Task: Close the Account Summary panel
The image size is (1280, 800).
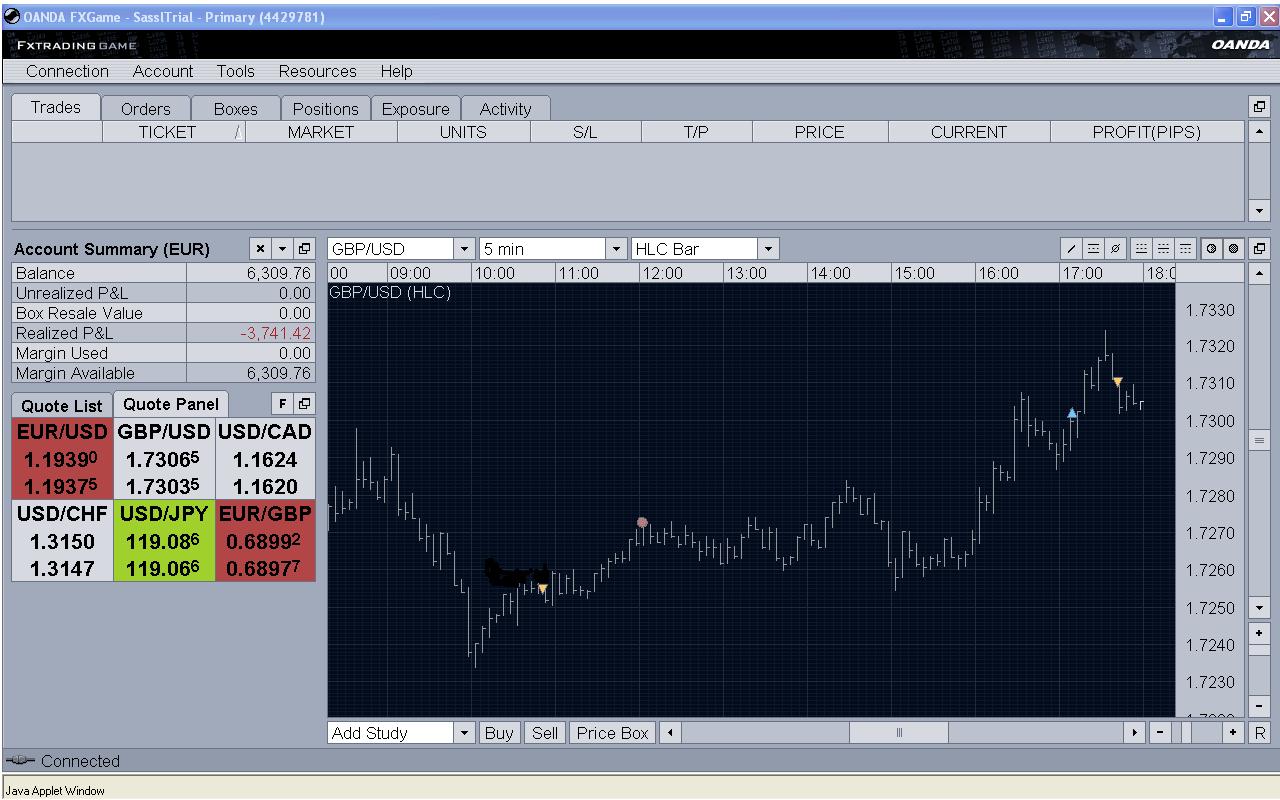Action: (260, 249)
